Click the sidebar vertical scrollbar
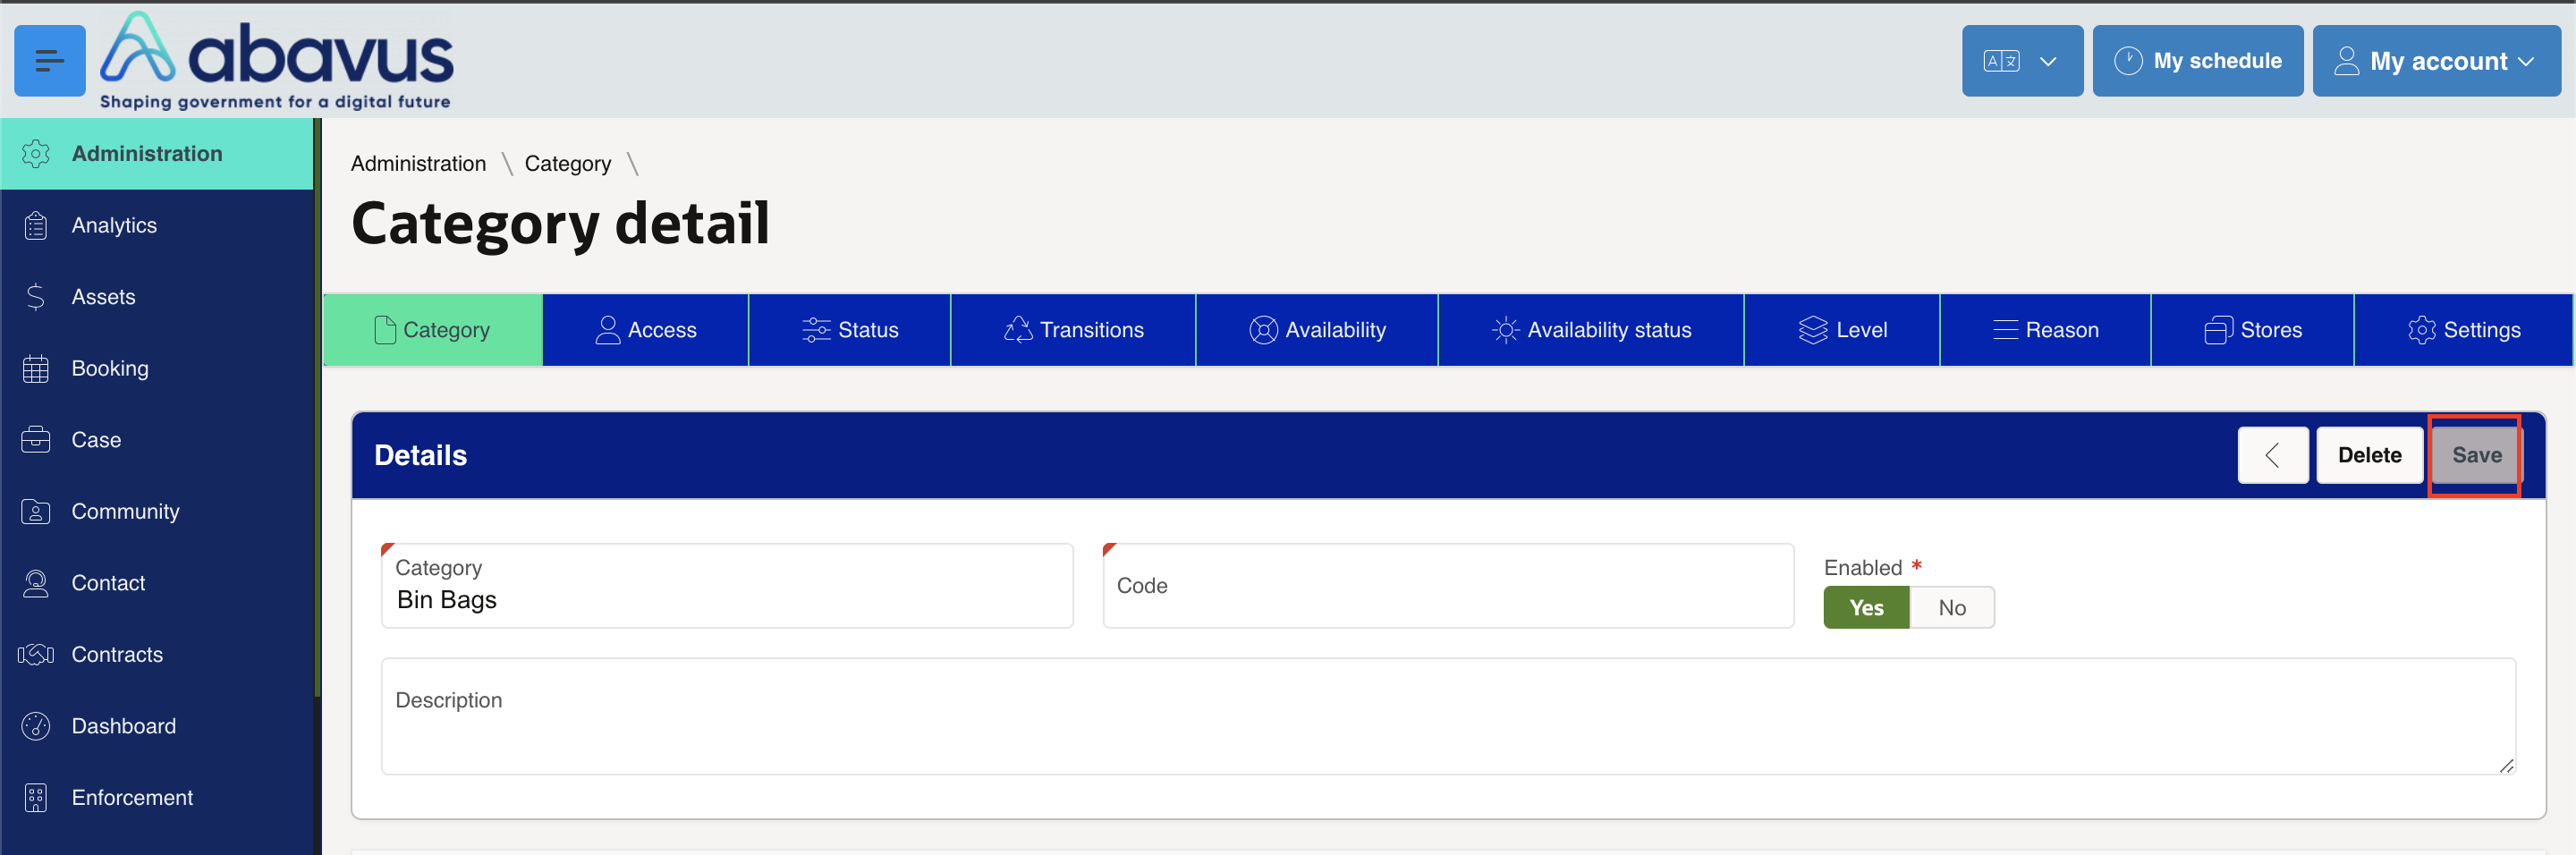2576x855 pixels. click(318, 407)
